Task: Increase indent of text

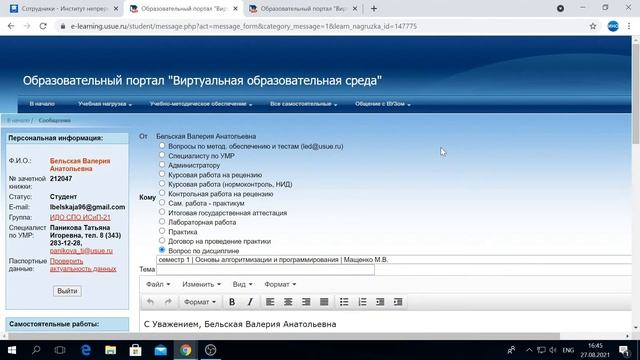Action: click(x=398, y=302)
